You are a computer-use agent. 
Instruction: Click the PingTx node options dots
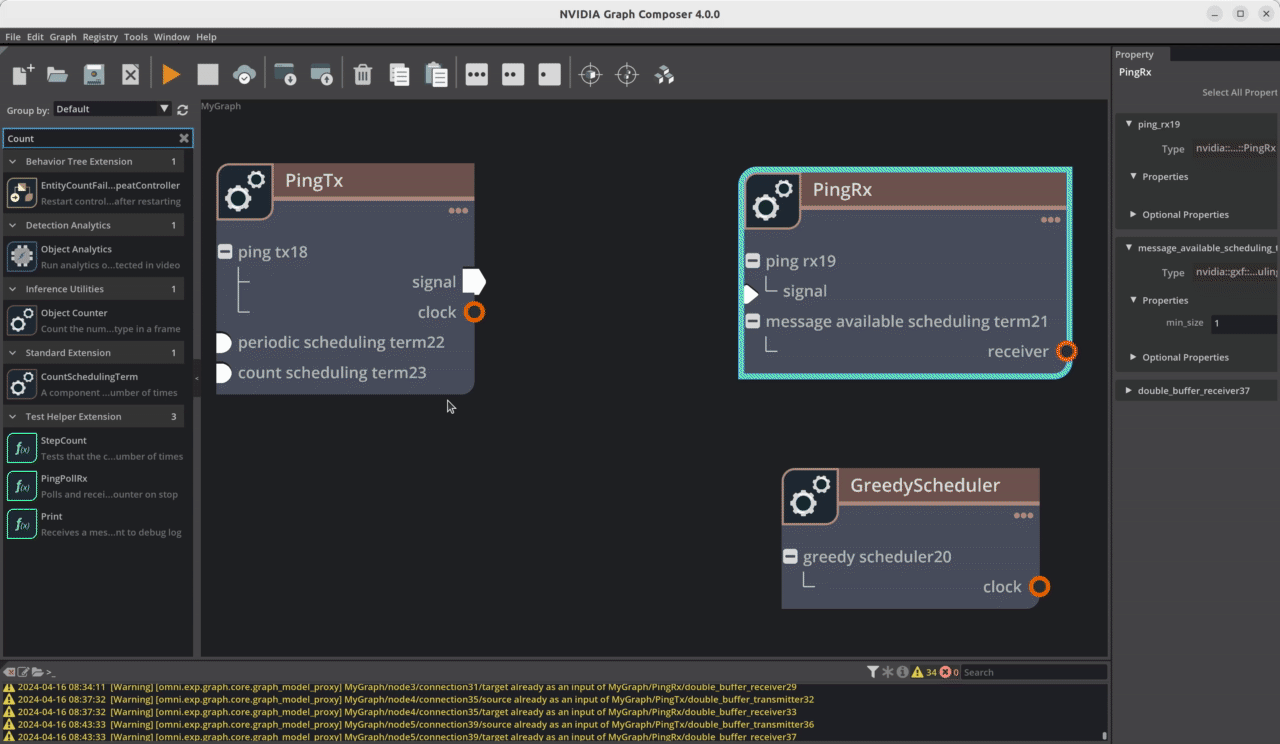(x=458, y=211)
